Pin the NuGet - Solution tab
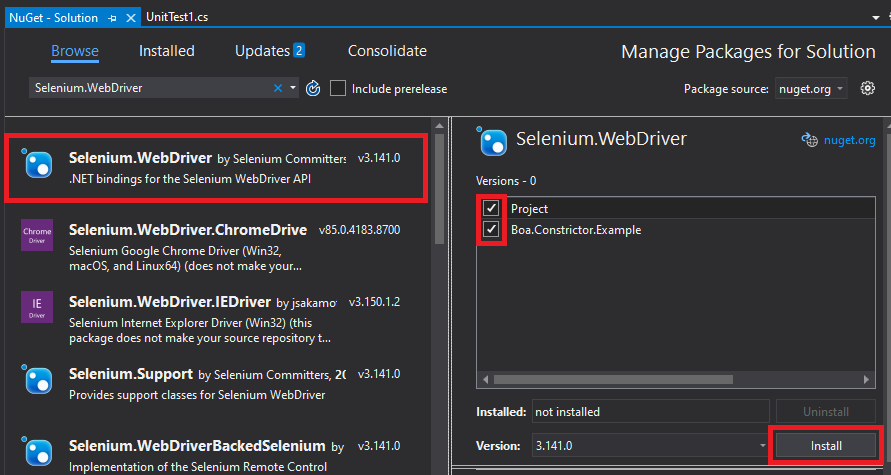 pos(113,18)
